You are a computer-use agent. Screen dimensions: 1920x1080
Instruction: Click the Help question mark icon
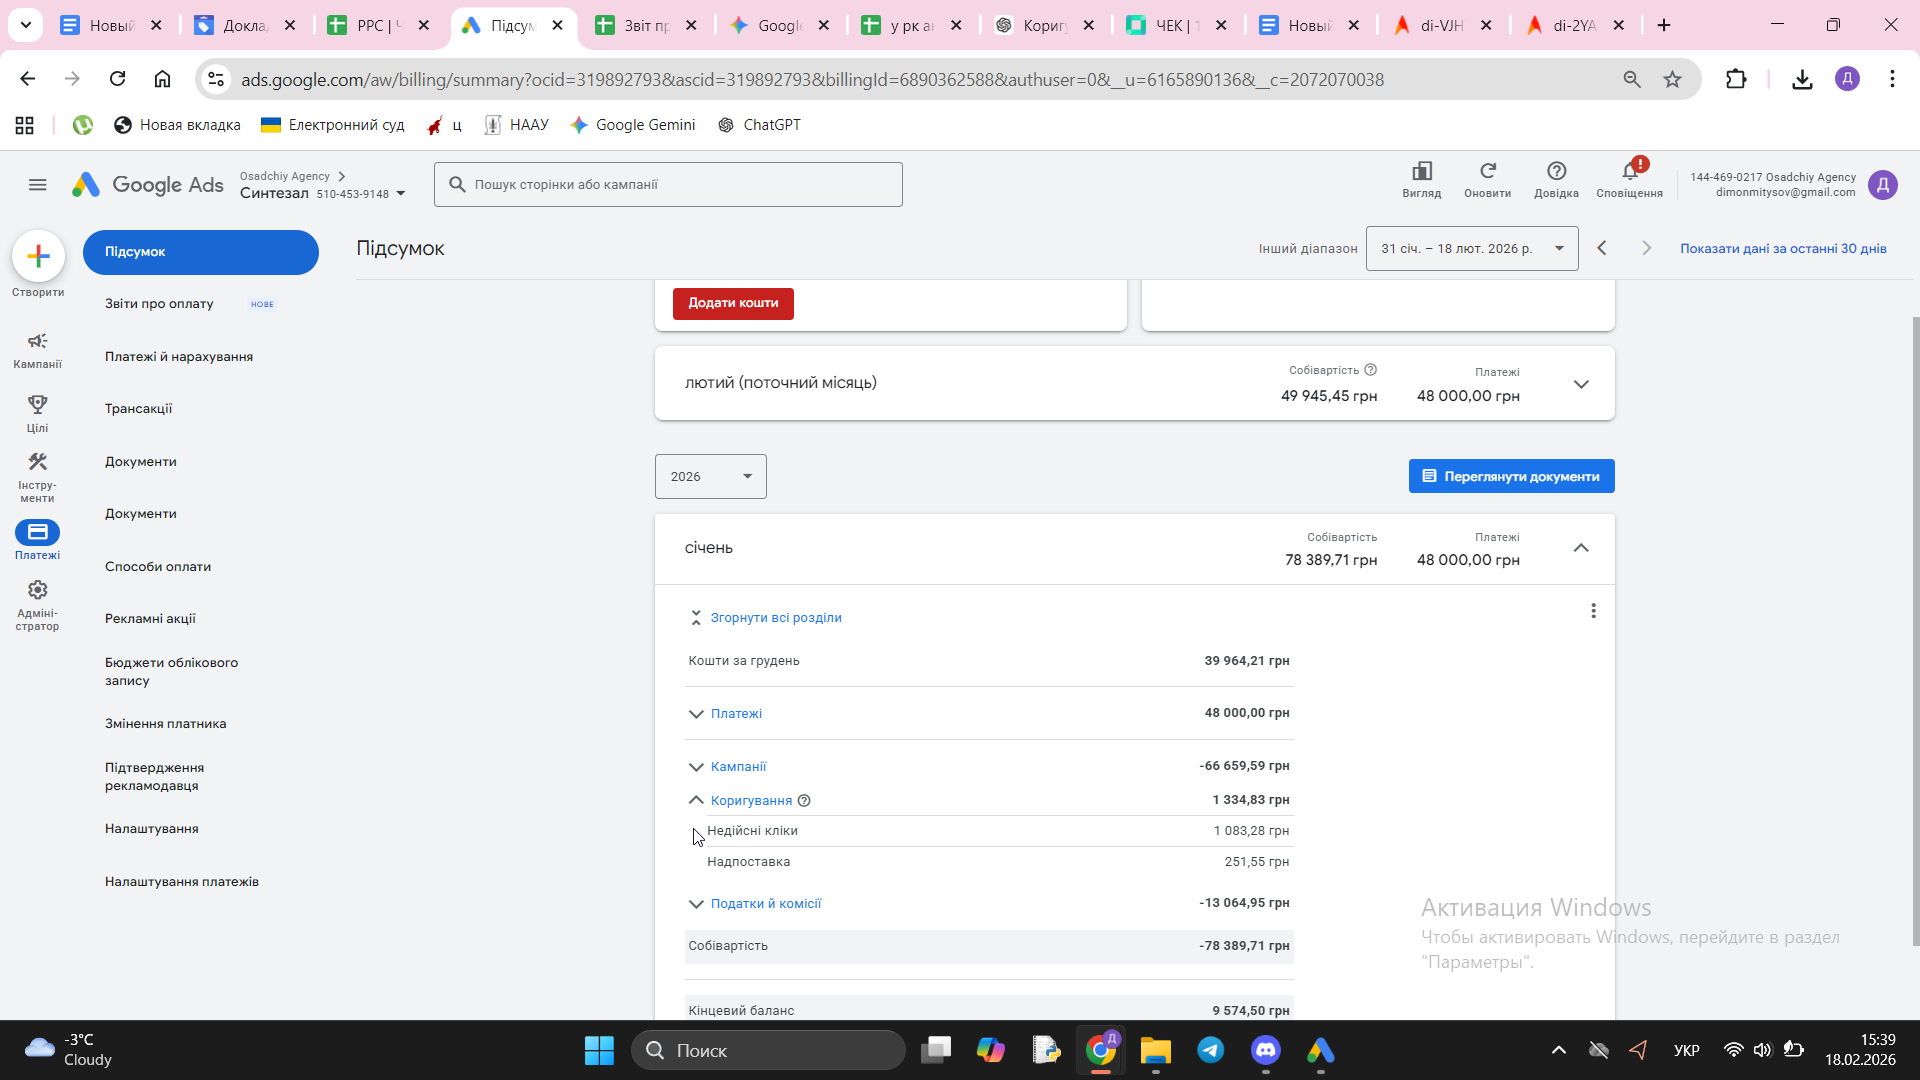(x=1556, y=172)
